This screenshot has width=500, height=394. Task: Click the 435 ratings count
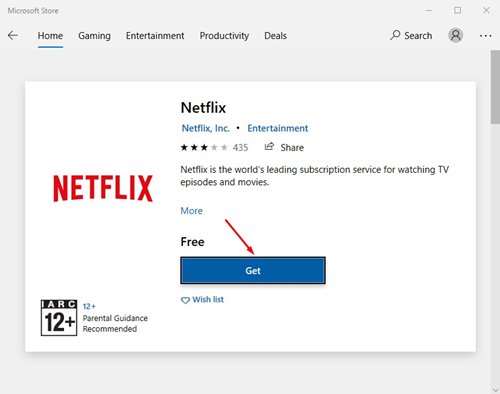pos(240,148)
